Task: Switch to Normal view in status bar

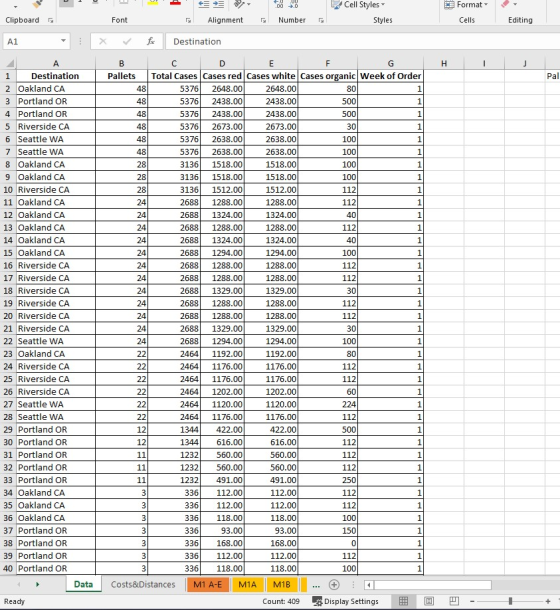Action: (x=404, y=601)
